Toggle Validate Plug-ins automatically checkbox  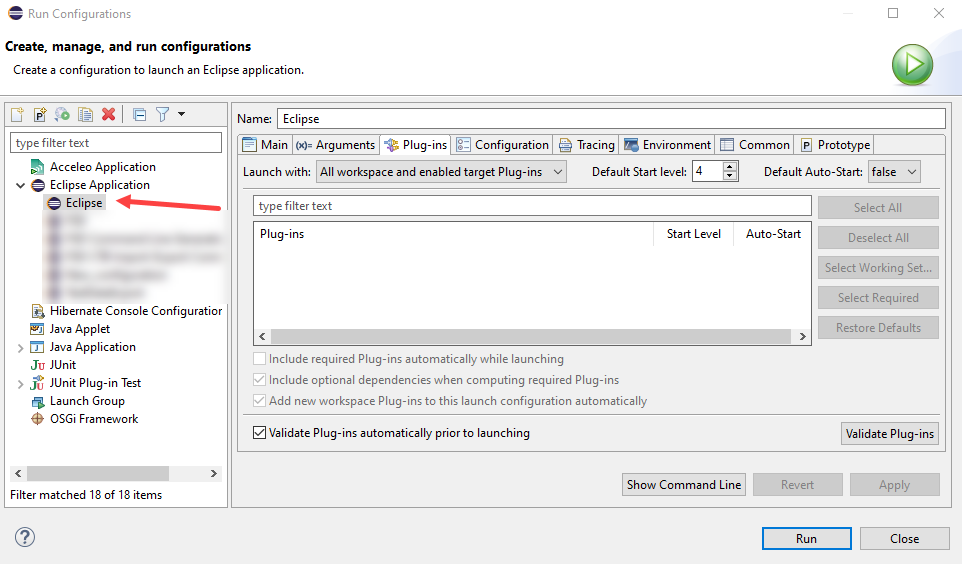260,433
